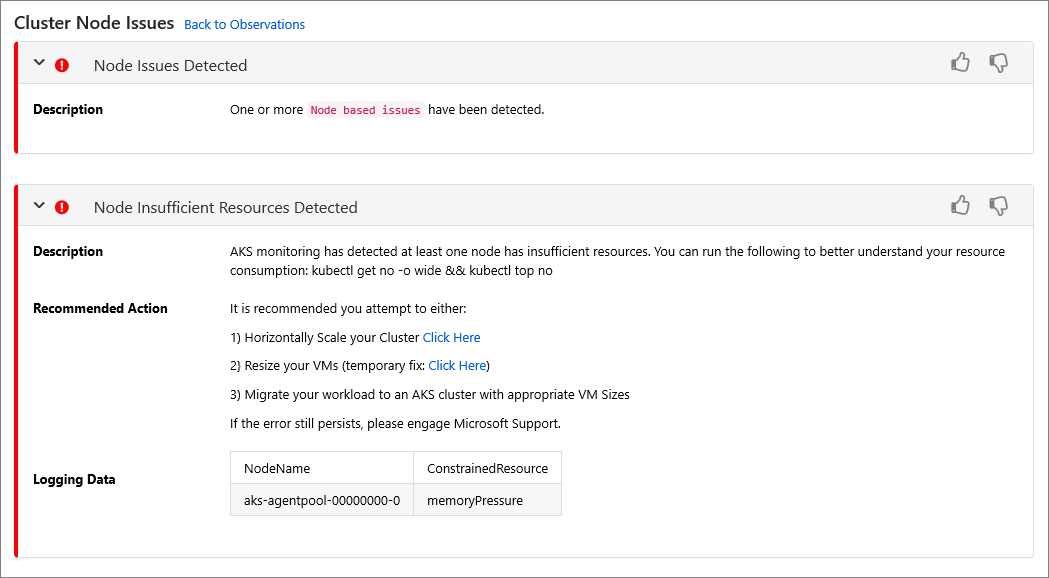Select the aks-agentpool-00000000-0 table cell
The width and height of the screenshot is (1049, 578).
tap(322, 500)
